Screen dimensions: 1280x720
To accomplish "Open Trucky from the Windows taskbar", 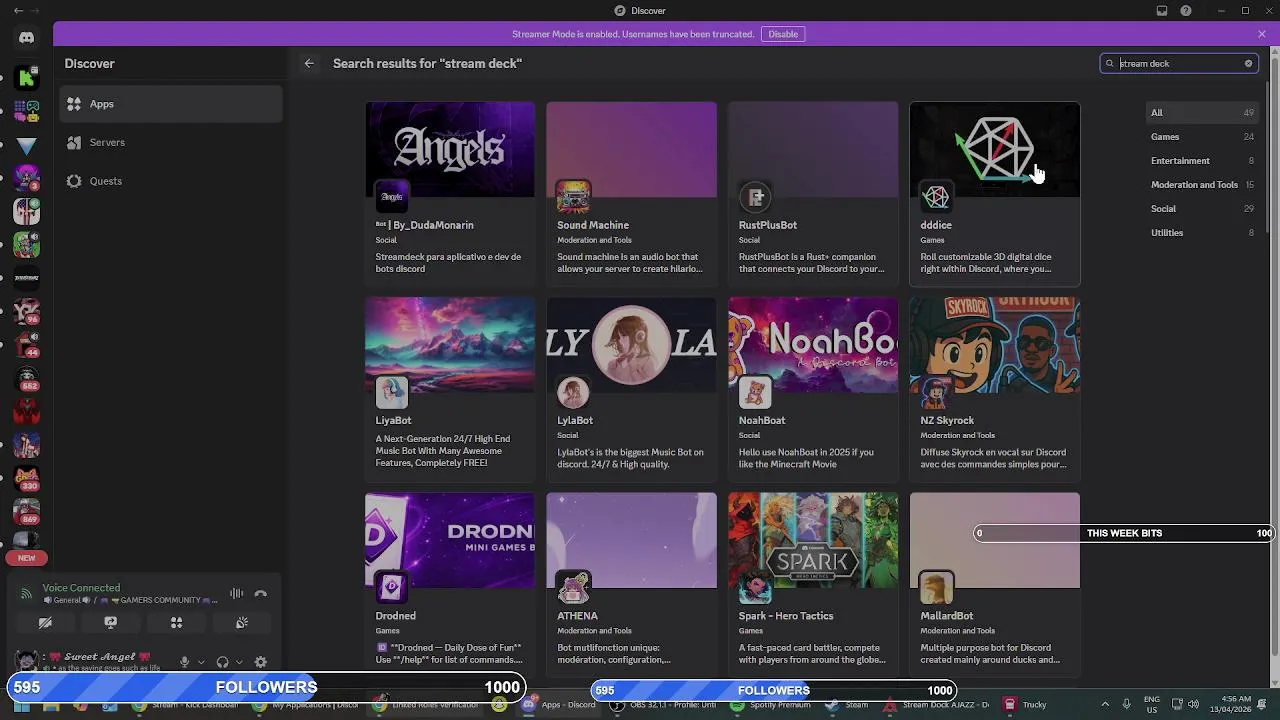I will 1025,705.
